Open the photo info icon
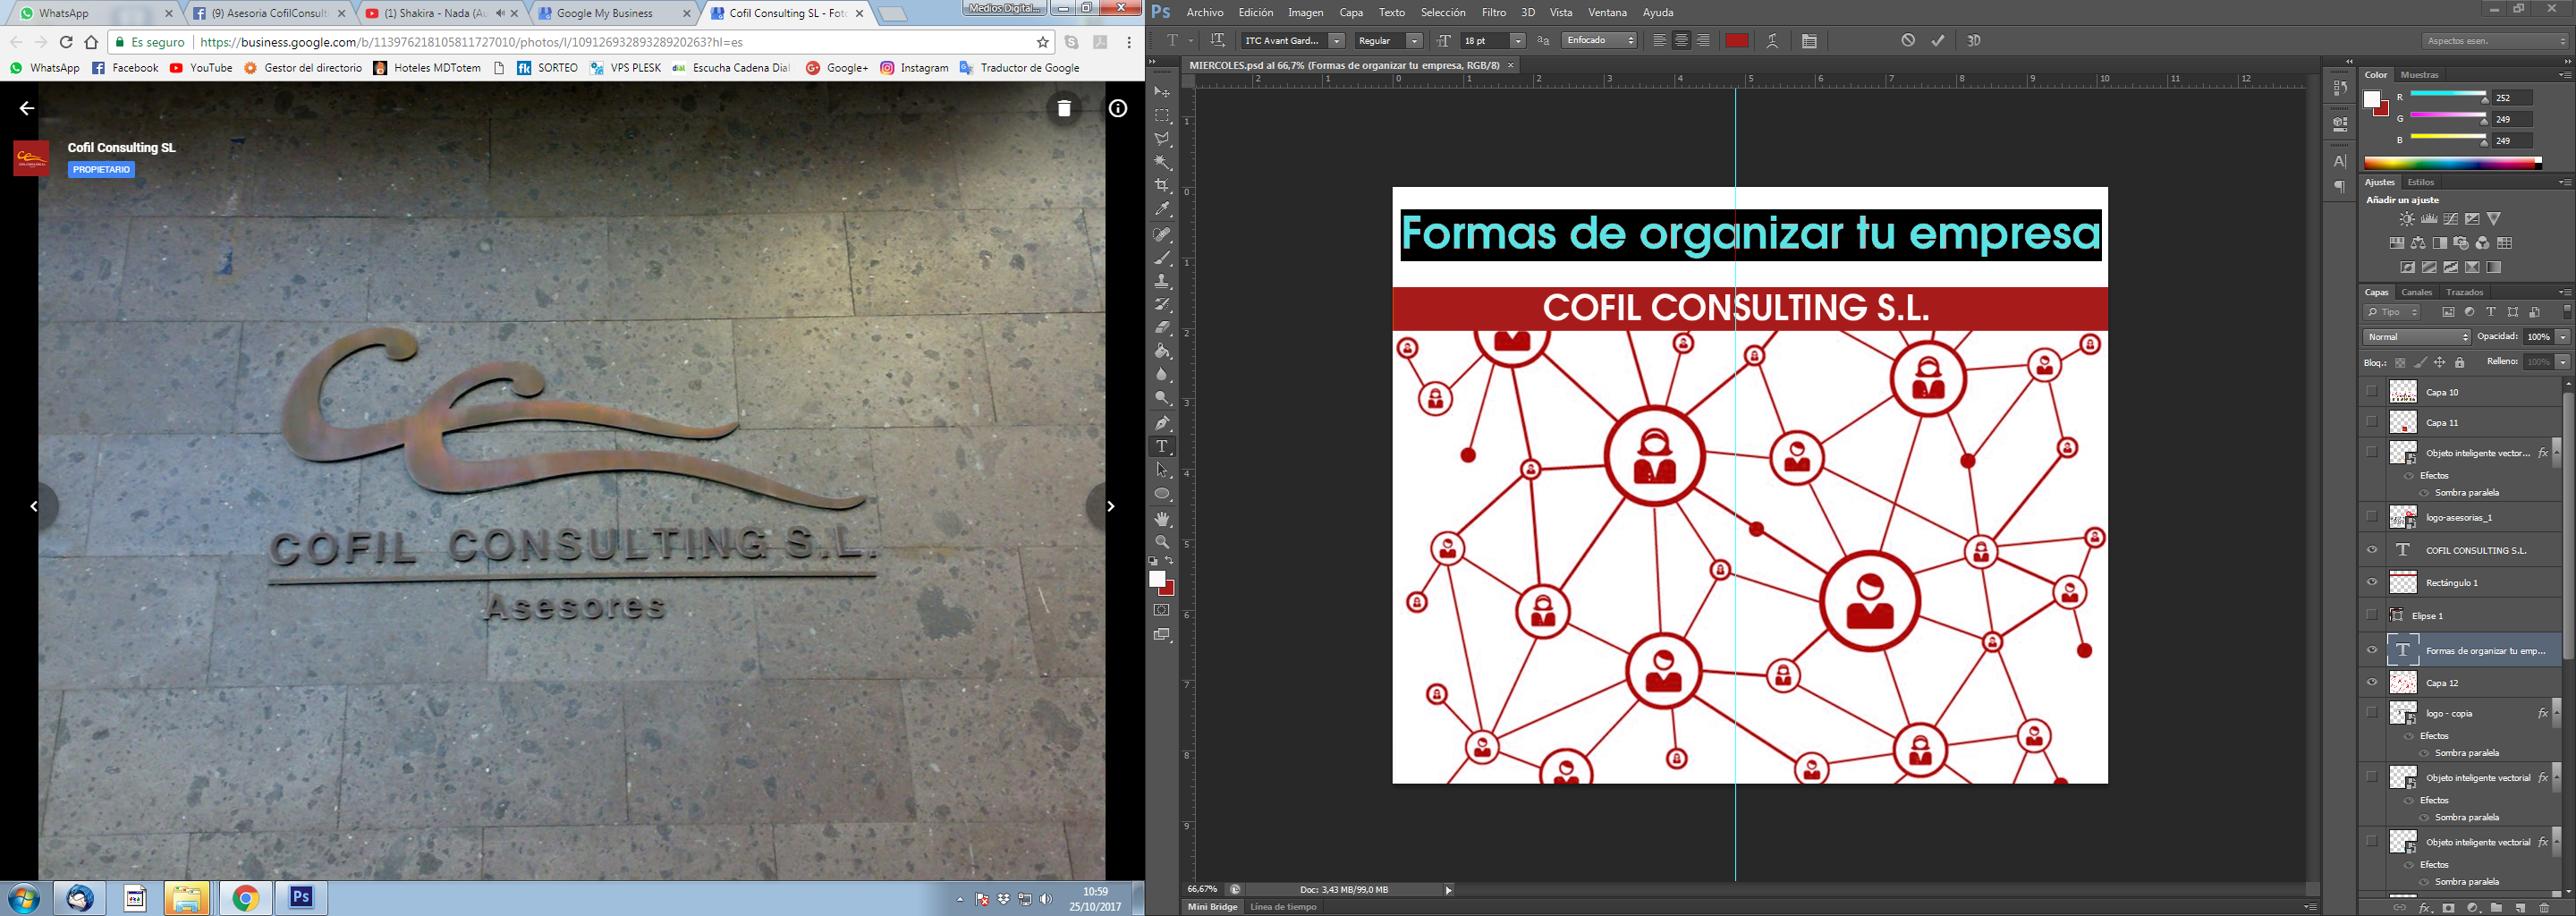Image resolution: width=2576 pixels, height=916 pixels. tap(1117, 109)
